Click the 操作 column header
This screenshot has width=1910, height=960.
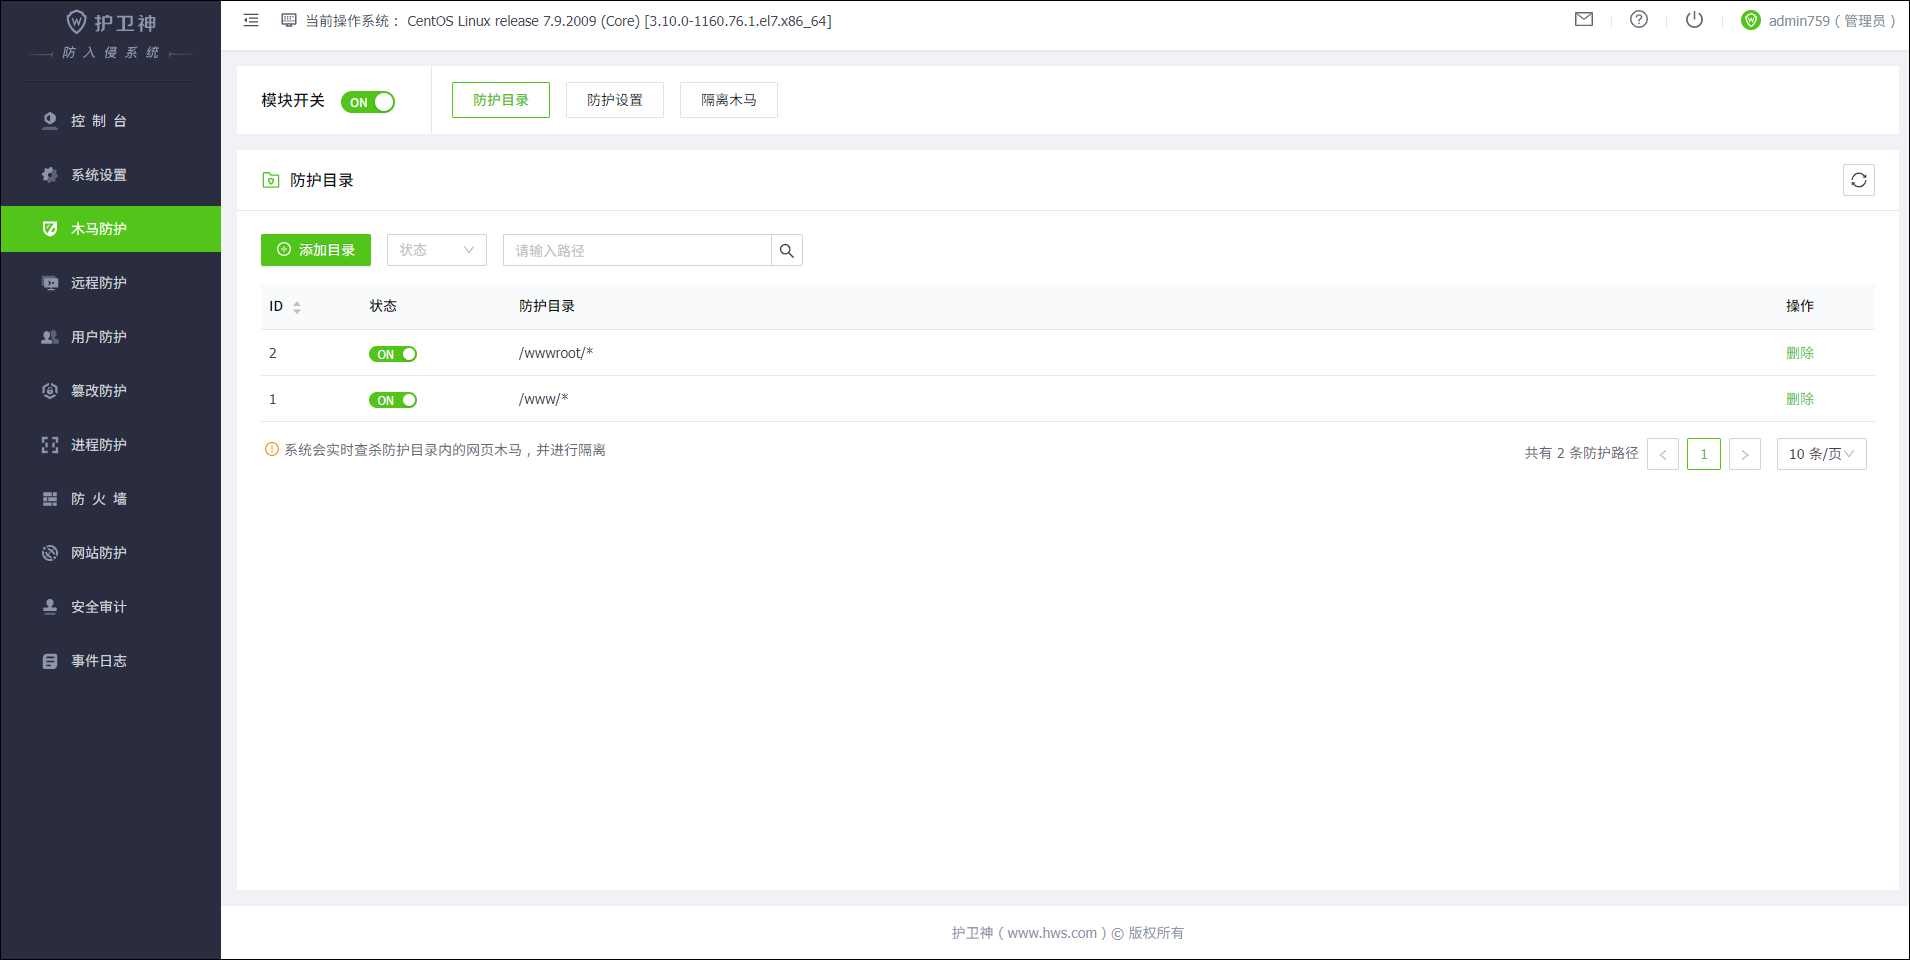(x=1800, y=306)
